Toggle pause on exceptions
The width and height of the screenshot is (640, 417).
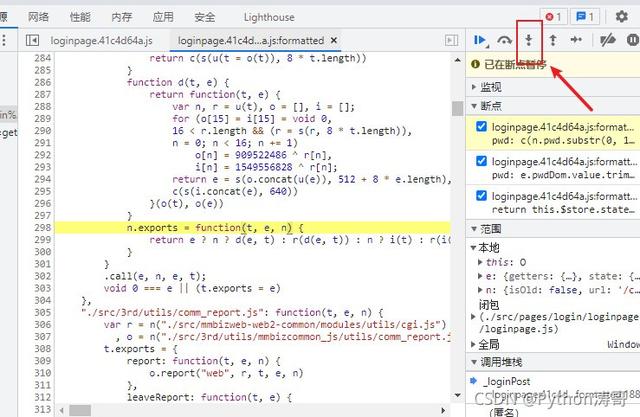(x=633, y=40)
